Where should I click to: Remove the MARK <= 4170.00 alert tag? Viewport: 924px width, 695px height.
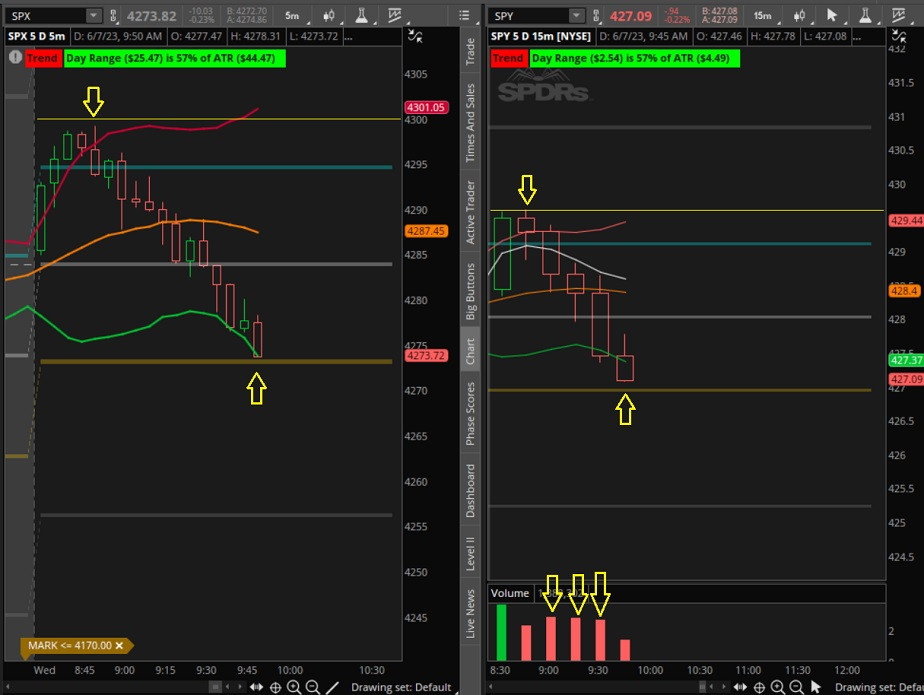[120, 645]
